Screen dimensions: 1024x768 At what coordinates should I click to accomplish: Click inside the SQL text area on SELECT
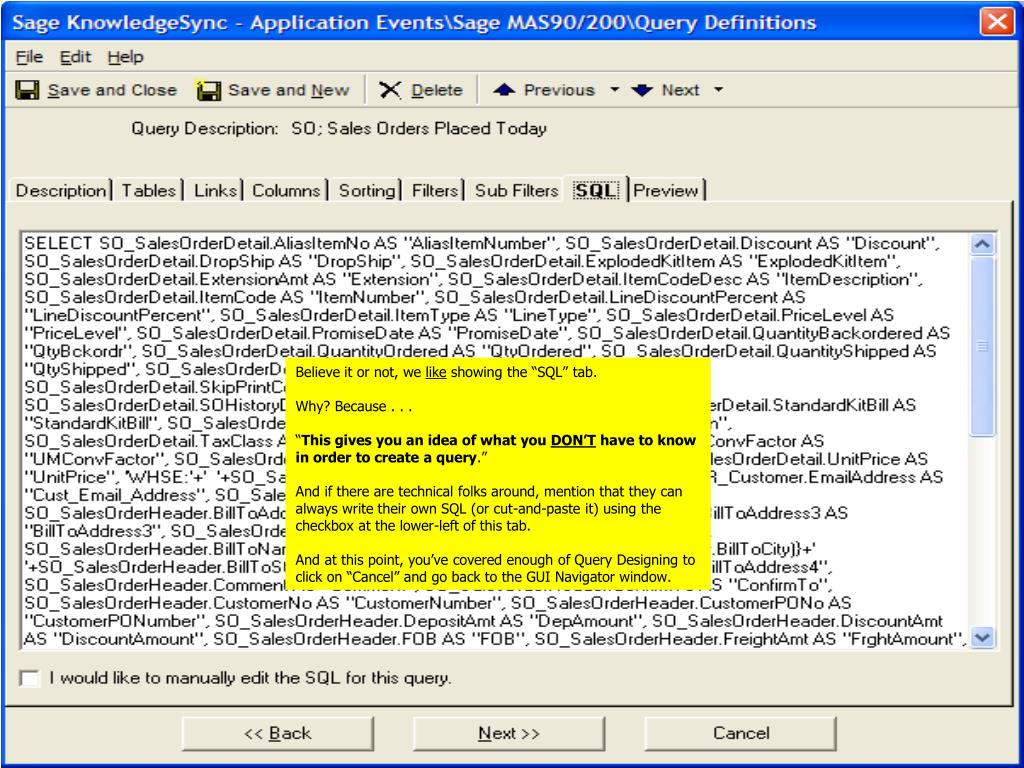click(x=58, y=244)
